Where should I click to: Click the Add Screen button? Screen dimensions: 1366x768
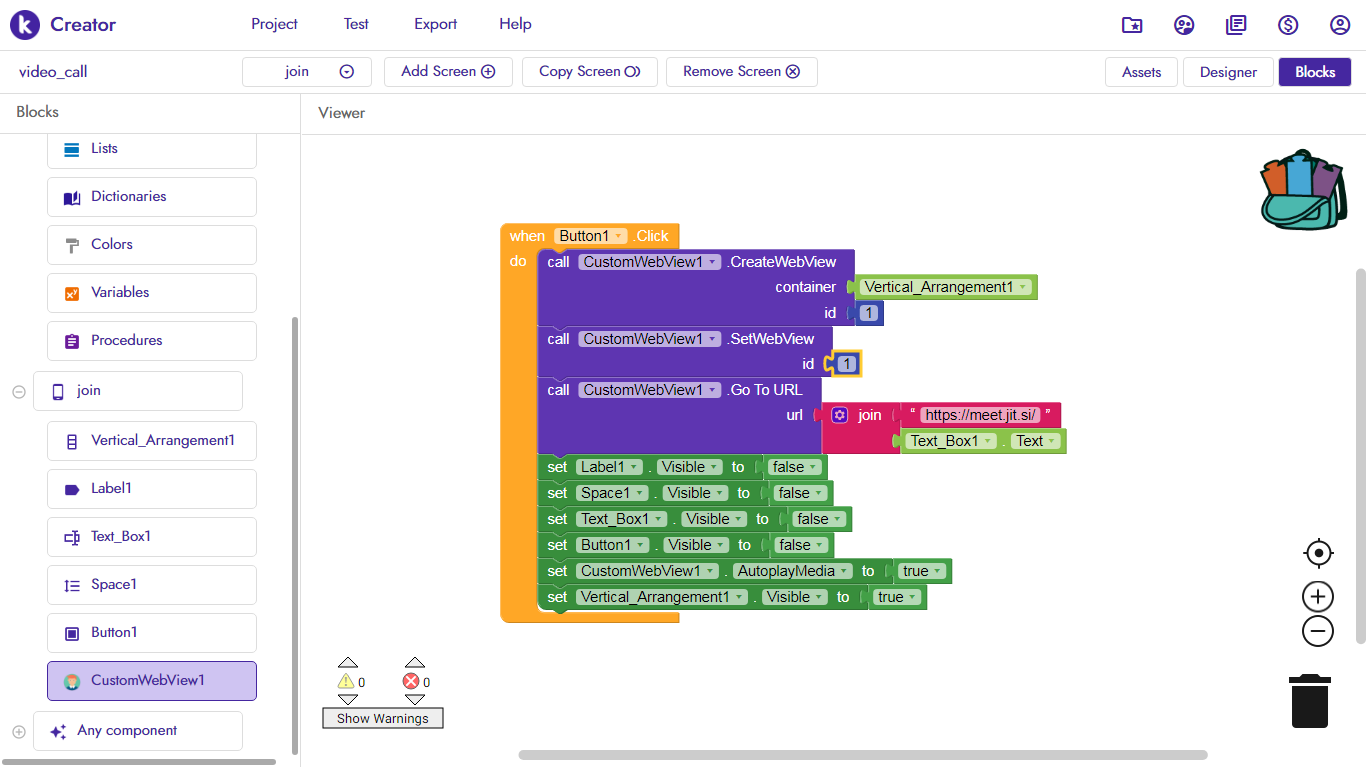coord(448,72)
